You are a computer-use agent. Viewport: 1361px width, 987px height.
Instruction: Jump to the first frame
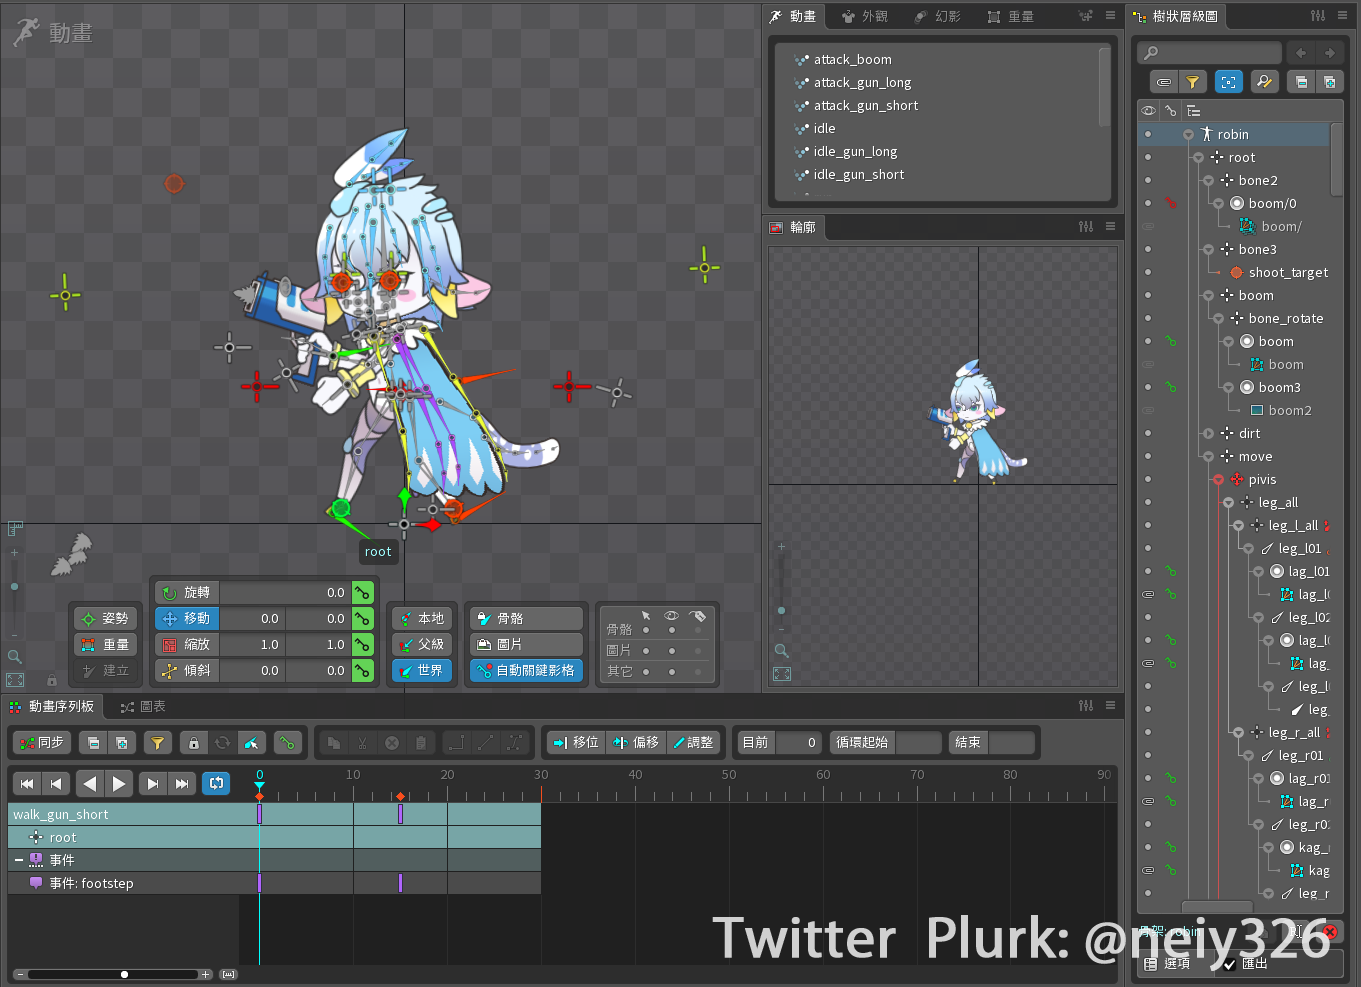click(27, 783)
